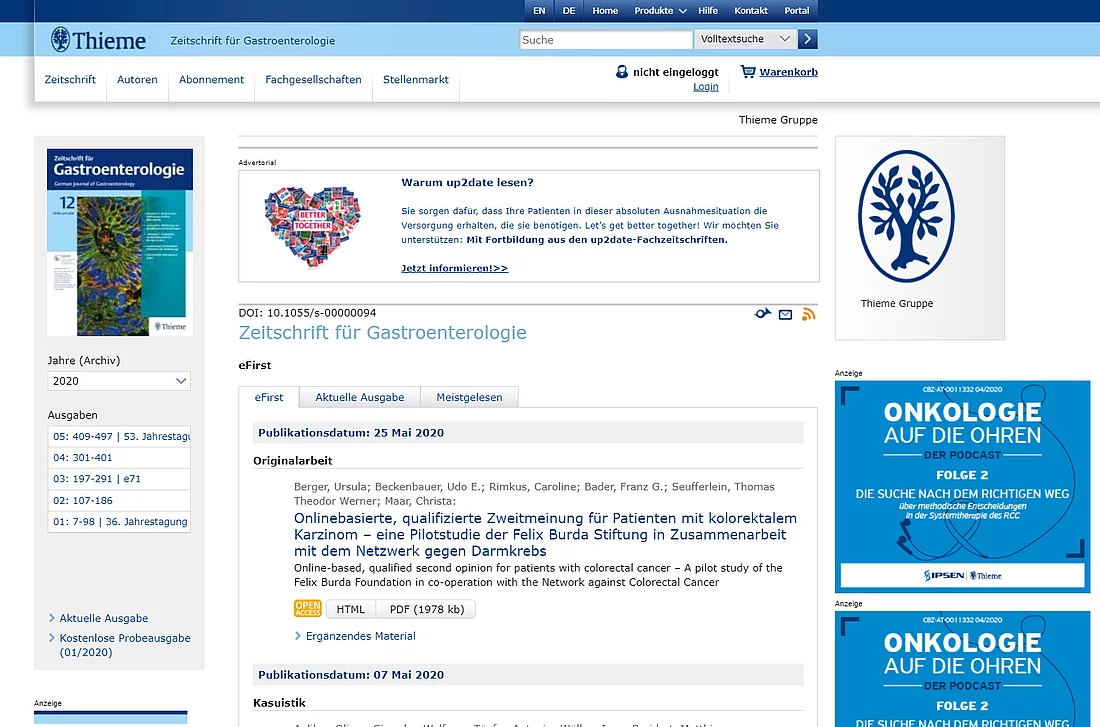Toggle the HTML format option for the article

(x=350, y=608)
